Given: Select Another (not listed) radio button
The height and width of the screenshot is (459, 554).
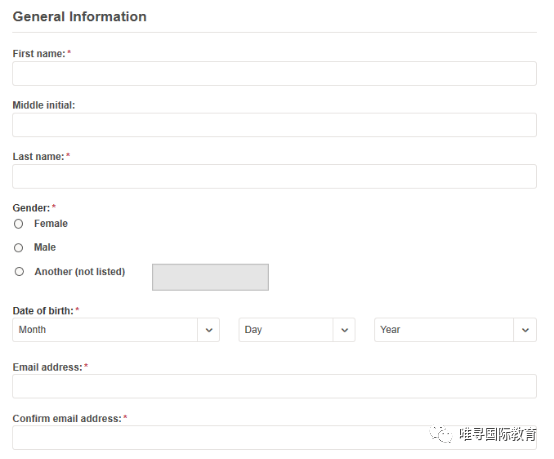Looking at the screenshot, I should tap(19, 272).
